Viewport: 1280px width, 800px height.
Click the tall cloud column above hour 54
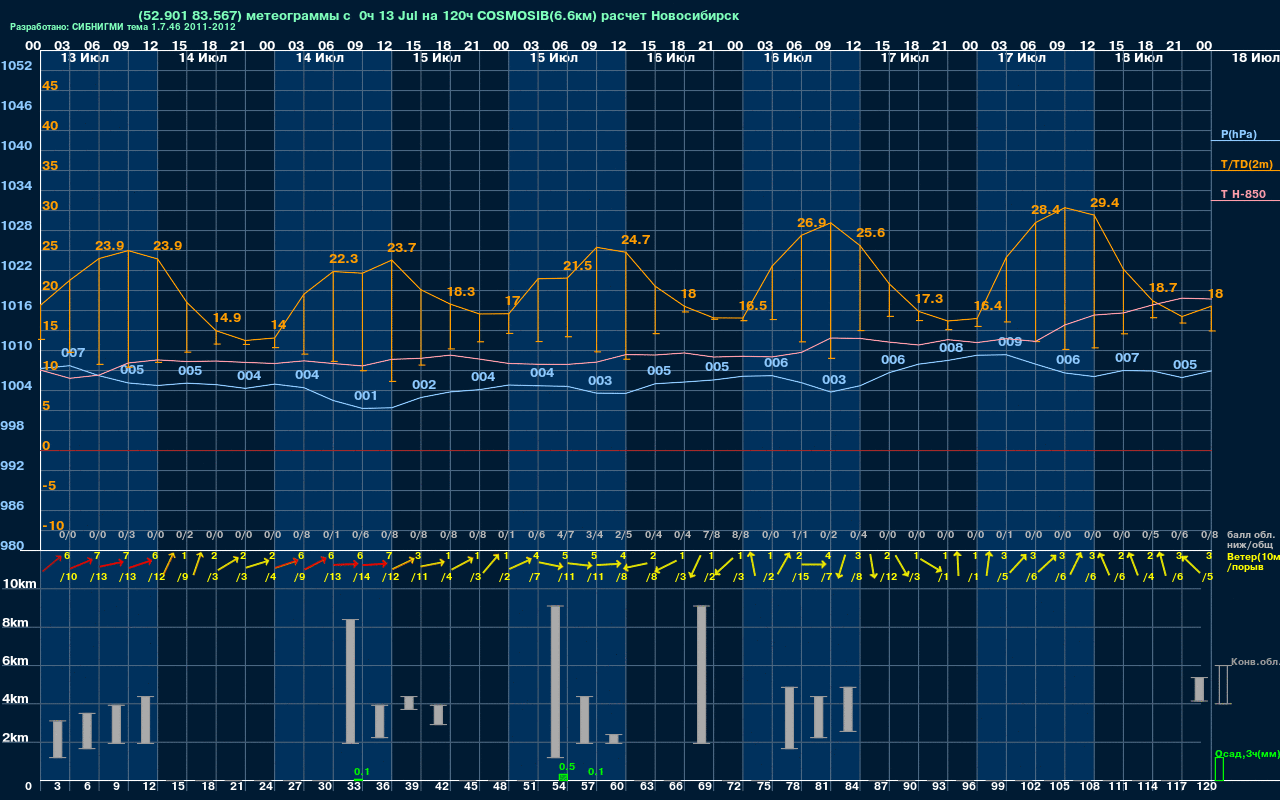[556, 682]
